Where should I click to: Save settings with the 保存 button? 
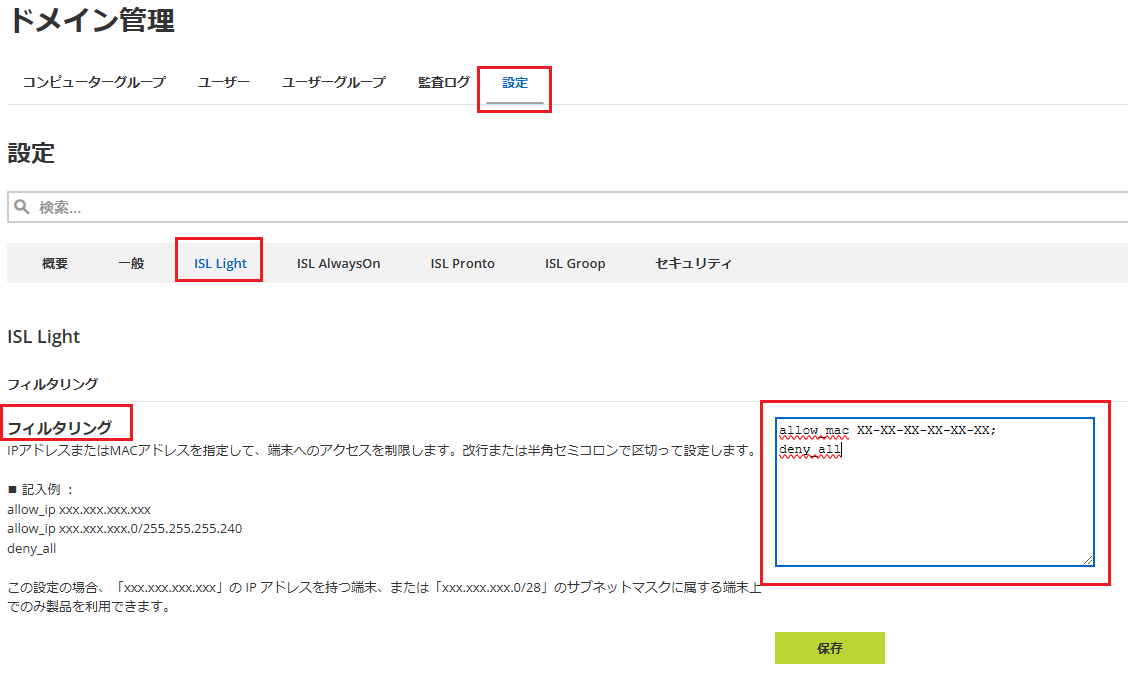(x=830, y=648)
